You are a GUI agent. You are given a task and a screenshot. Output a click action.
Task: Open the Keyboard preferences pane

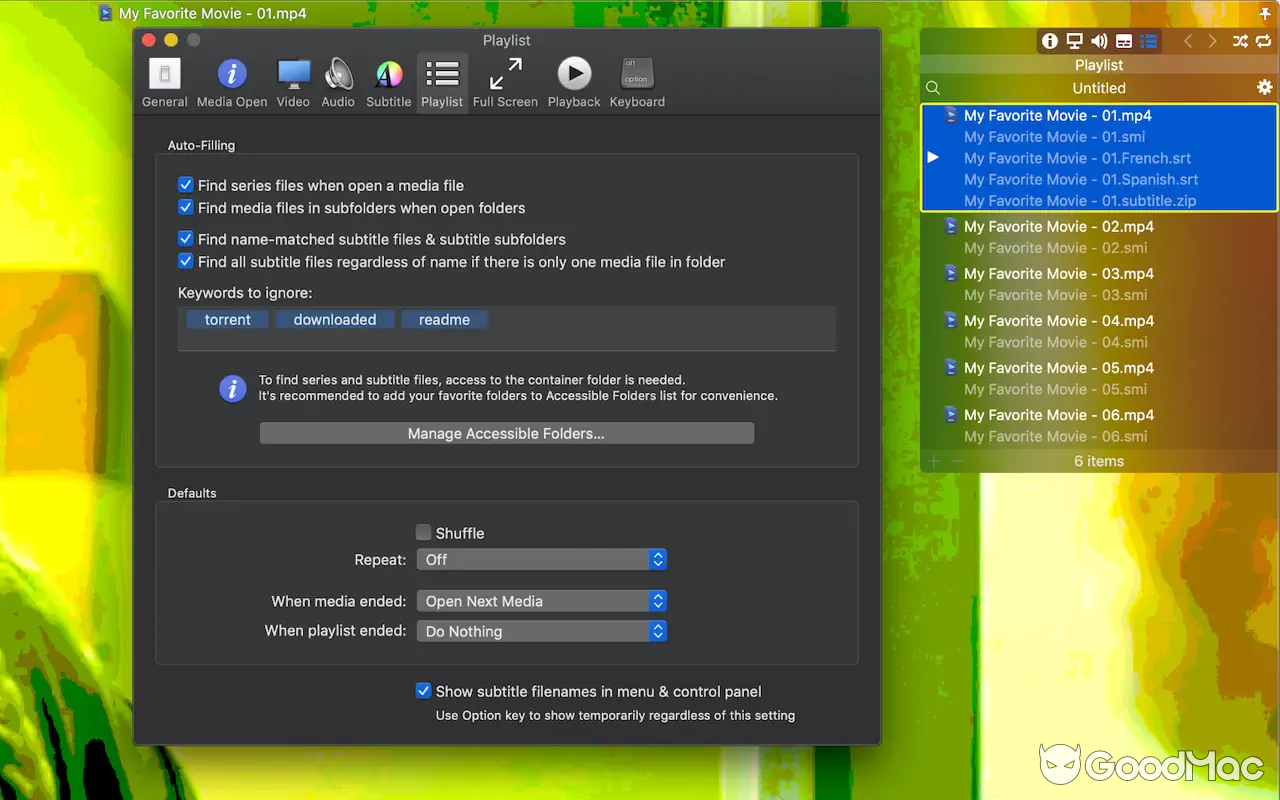636,80
